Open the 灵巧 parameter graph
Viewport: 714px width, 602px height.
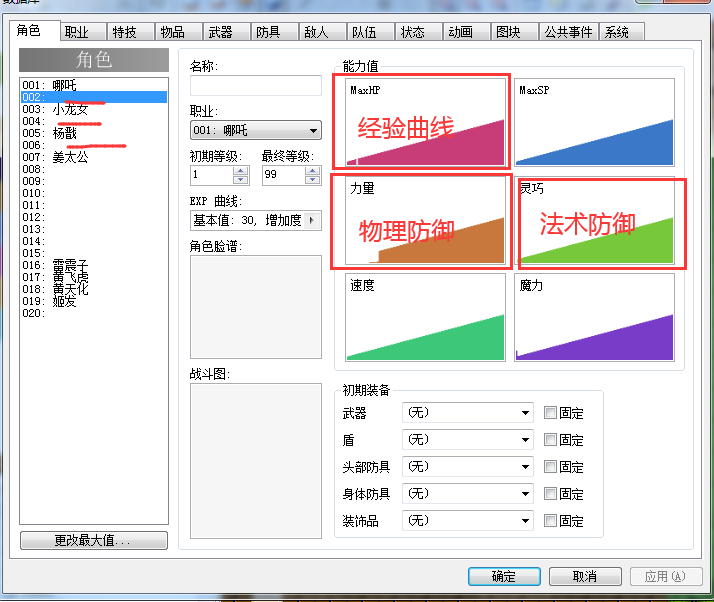594,220
